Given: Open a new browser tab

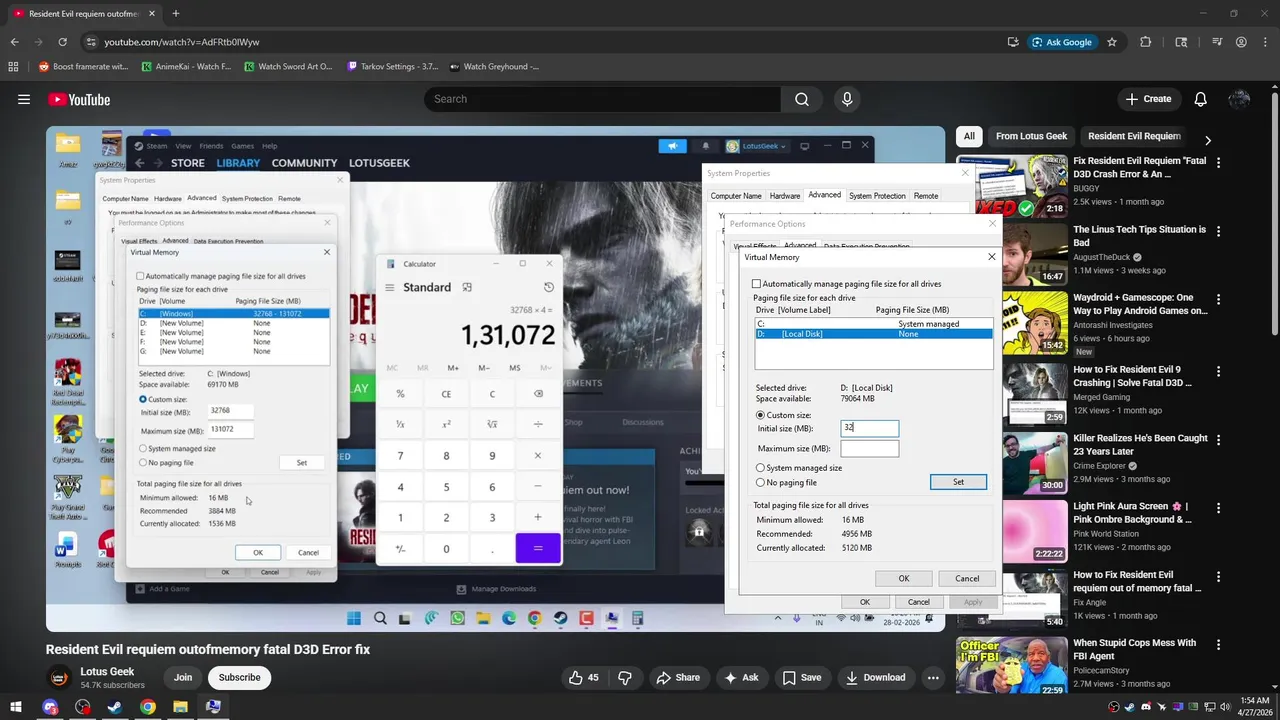Looking at the screenshot, I should pos(175,14).
